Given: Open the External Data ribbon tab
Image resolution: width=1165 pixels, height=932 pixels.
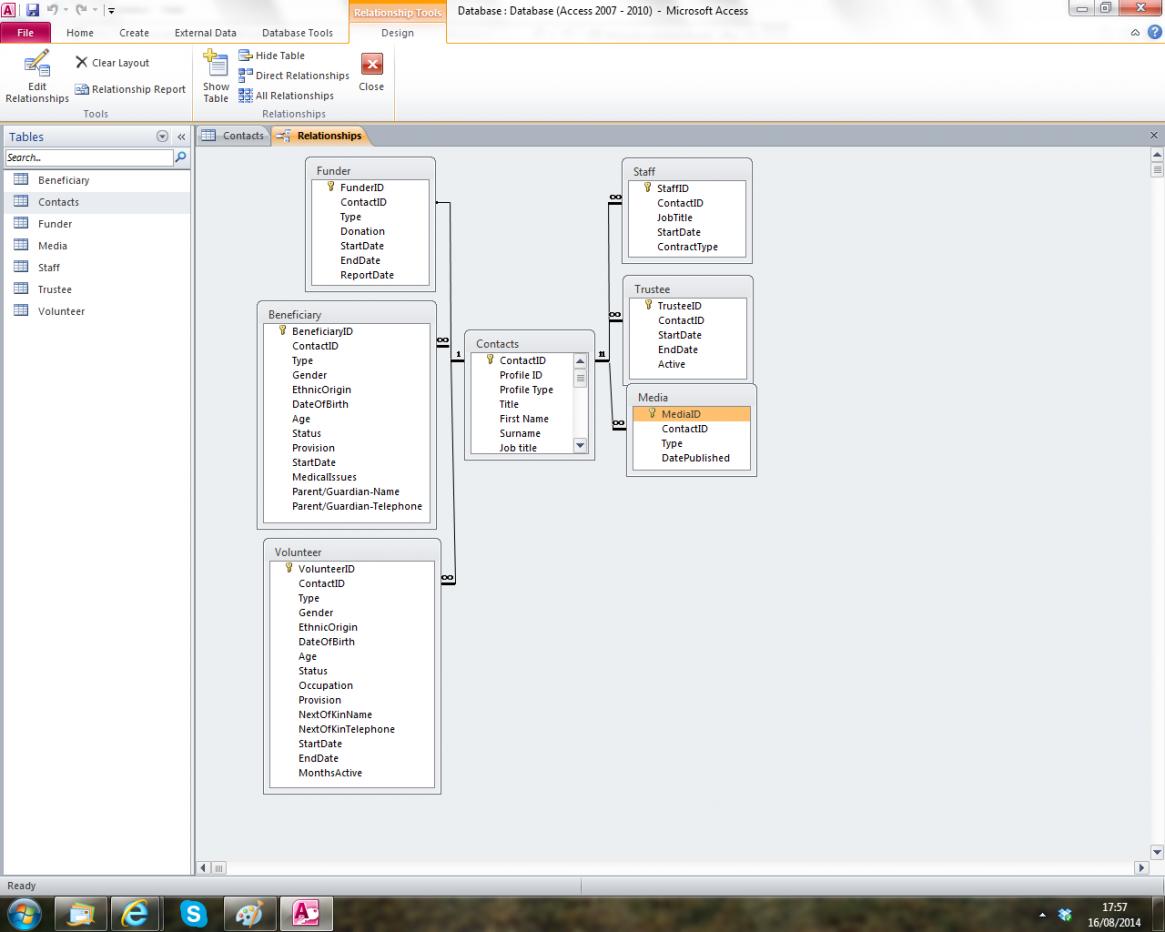Looking at the screenshot, I should click(205, 33).
